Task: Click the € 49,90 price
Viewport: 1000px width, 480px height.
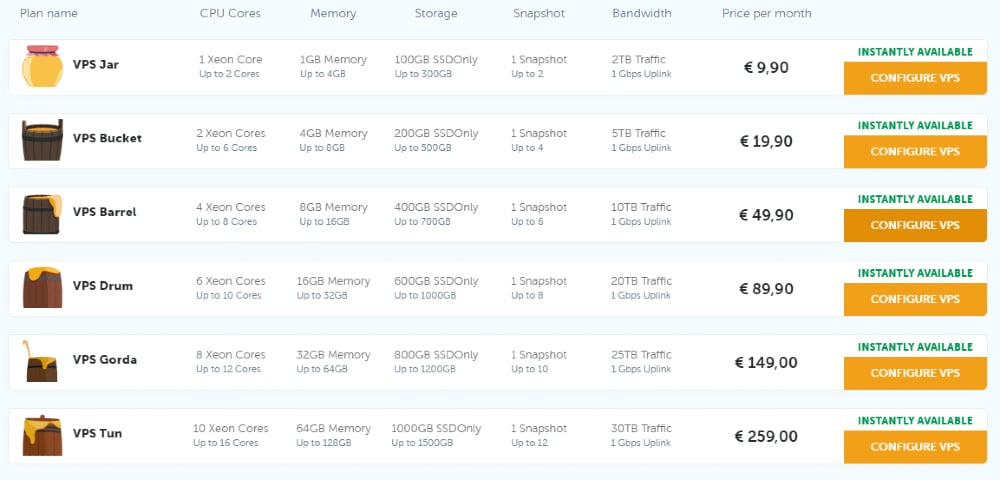Action: pyautogui.click(x=767, y=215)
